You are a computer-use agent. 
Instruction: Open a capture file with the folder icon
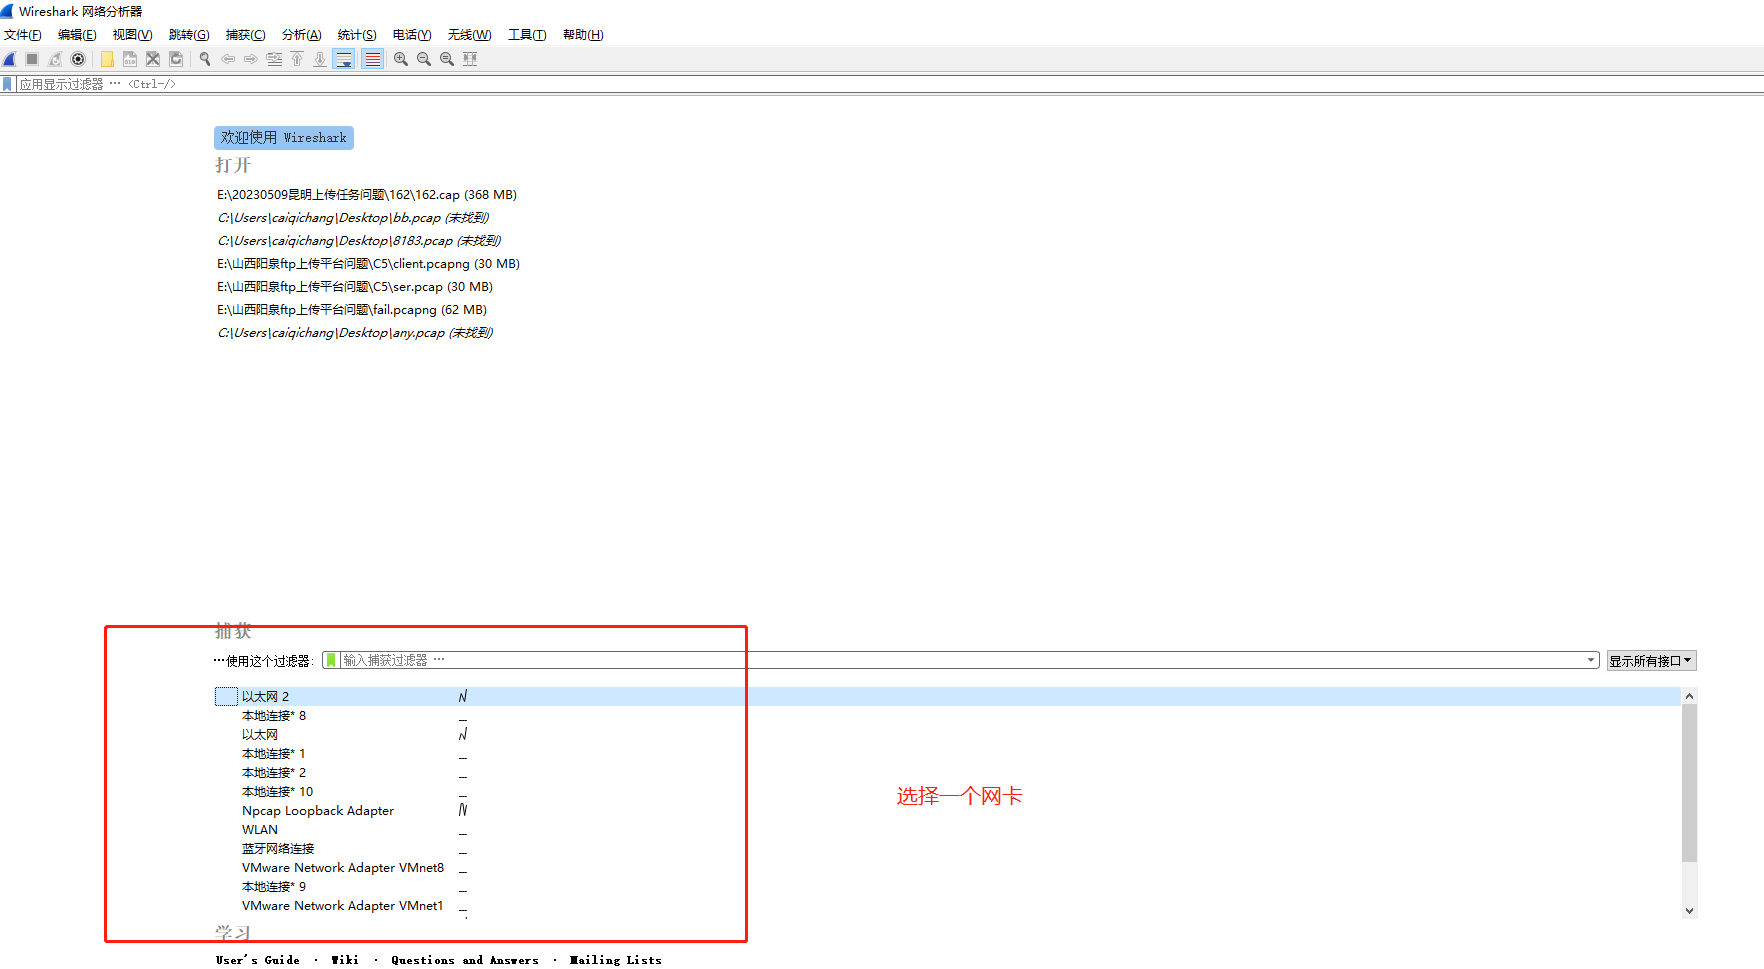point(107,59)
